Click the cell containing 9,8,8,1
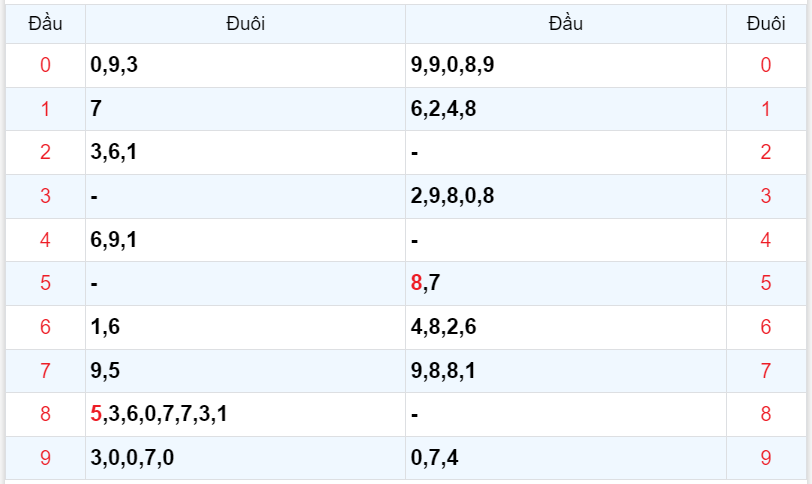812x484 pixels. tap(443, 371)
